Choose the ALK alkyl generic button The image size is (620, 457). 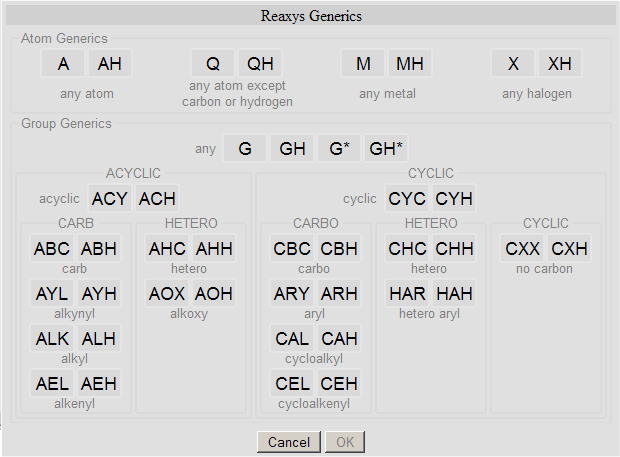[x=52, y=339]
